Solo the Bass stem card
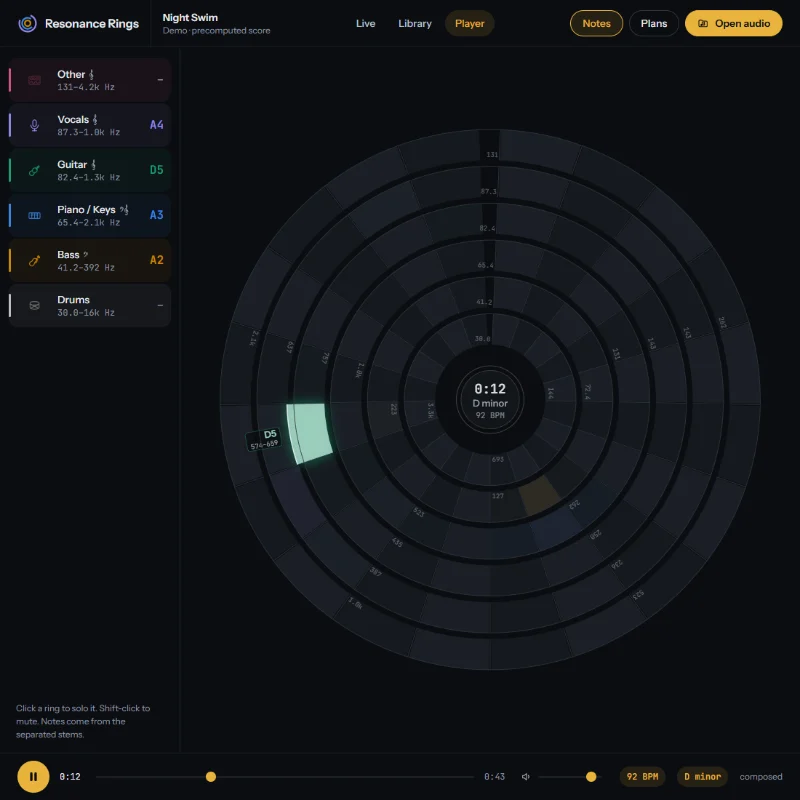Screen dimensions: 800x800 click(90, 260)
